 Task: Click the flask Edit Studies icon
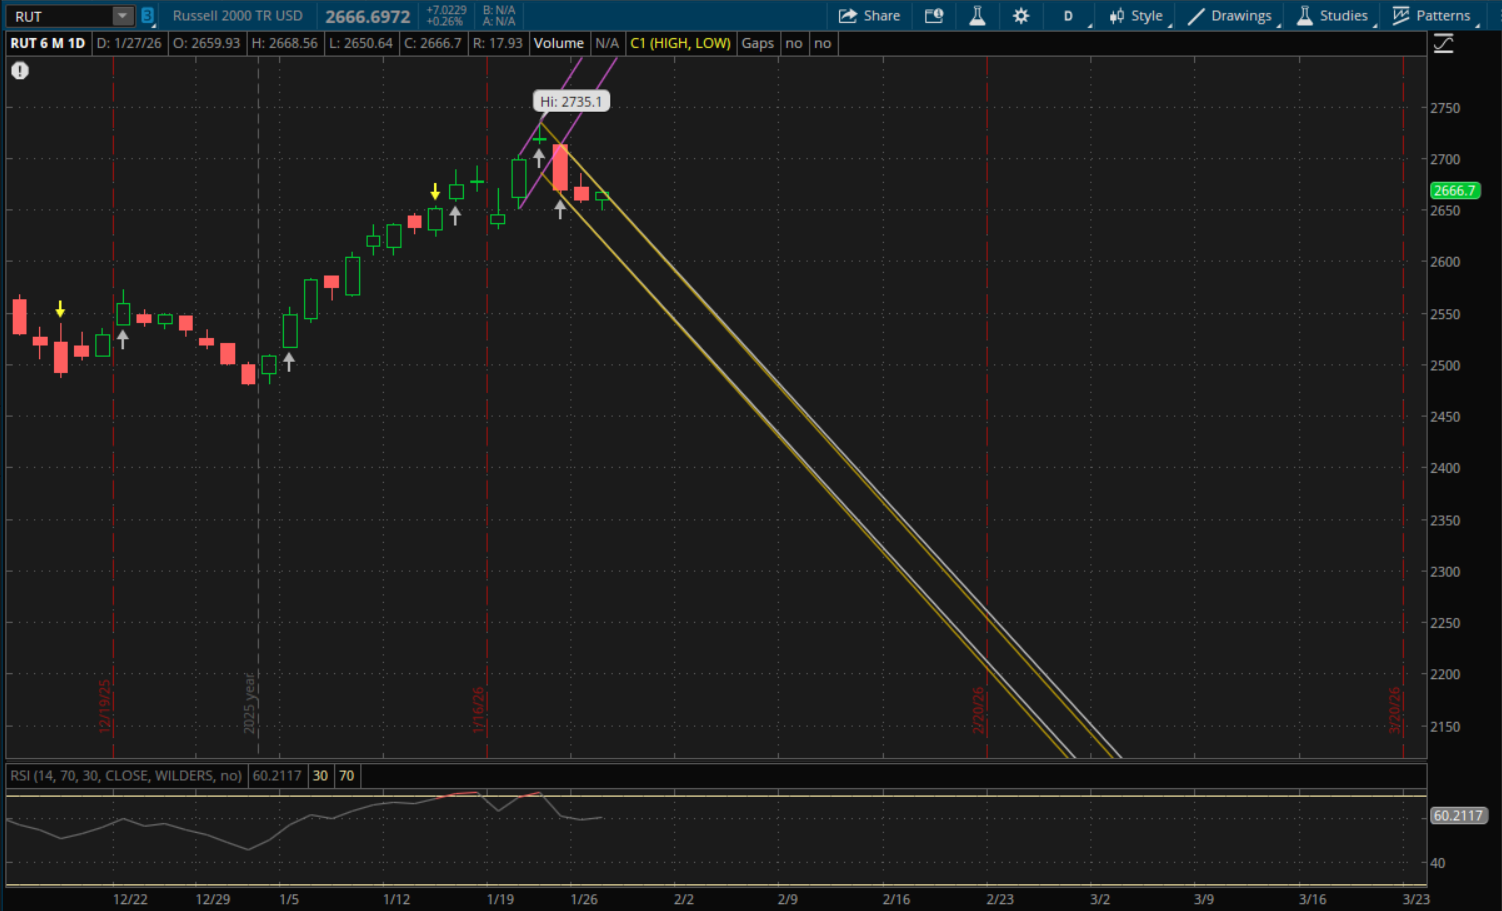[977, 16]
